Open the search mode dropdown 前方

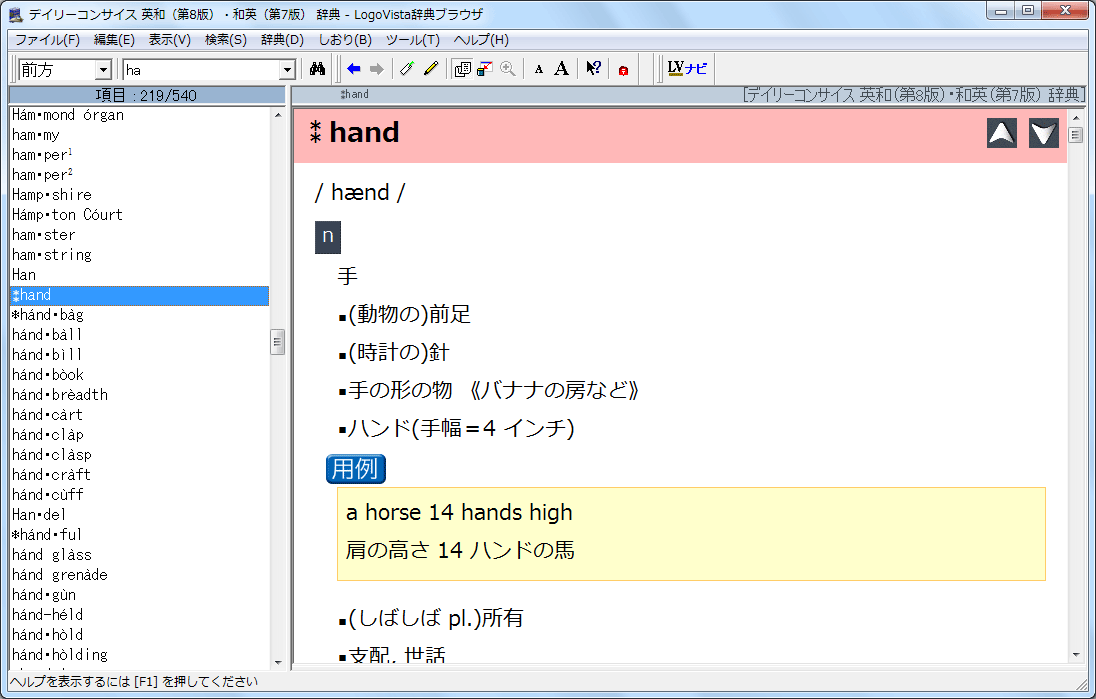[65, 70]
